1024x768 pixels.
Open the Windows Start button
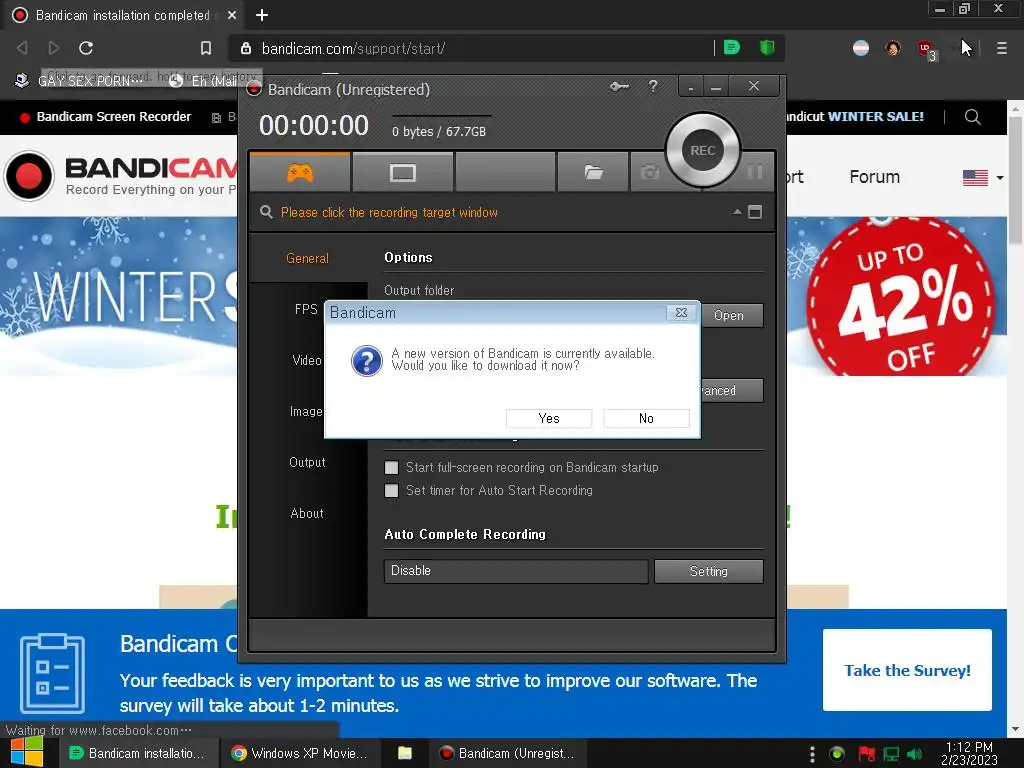pos(27,752)
